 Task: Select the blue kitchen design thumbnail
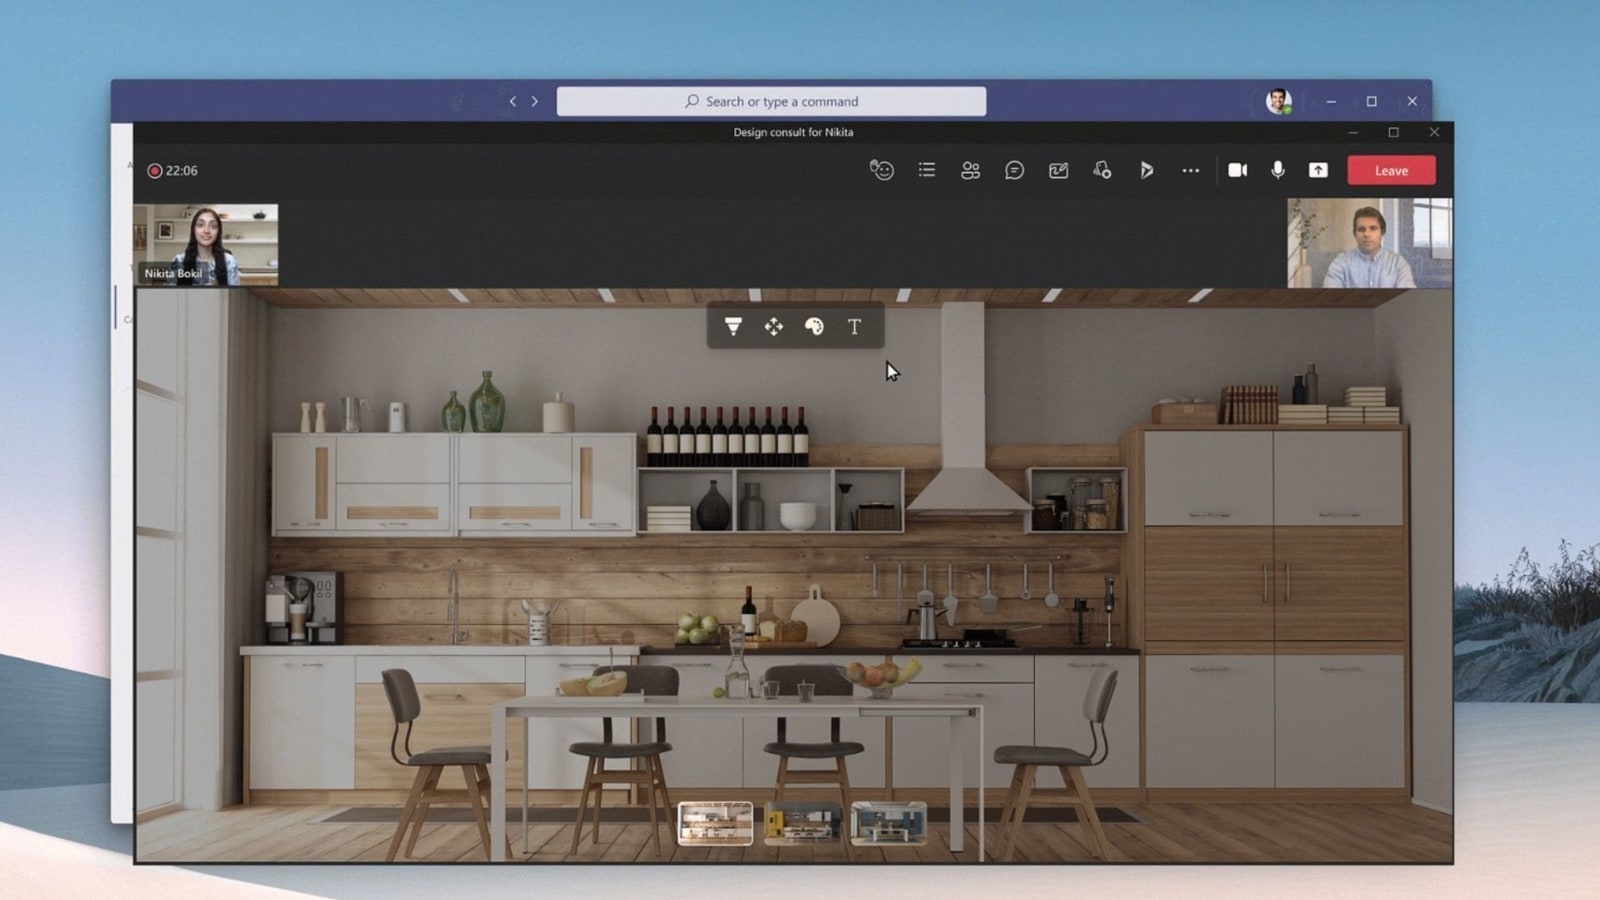888,823
